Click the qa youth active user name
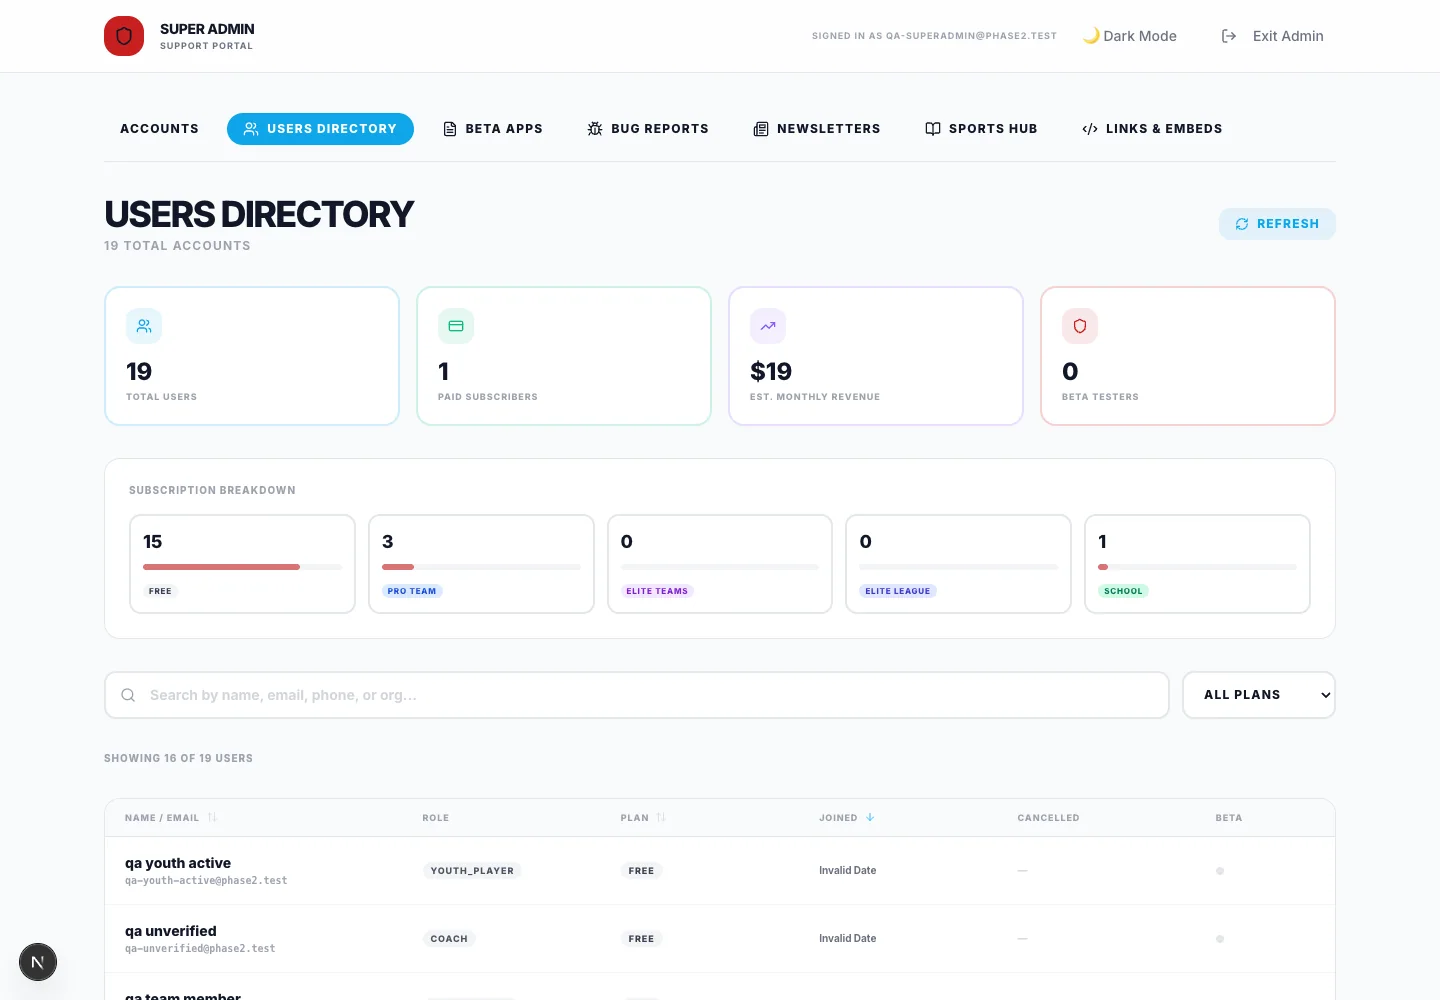The width and height of the screenshot is (1440, 1000). tap(178, 863)
